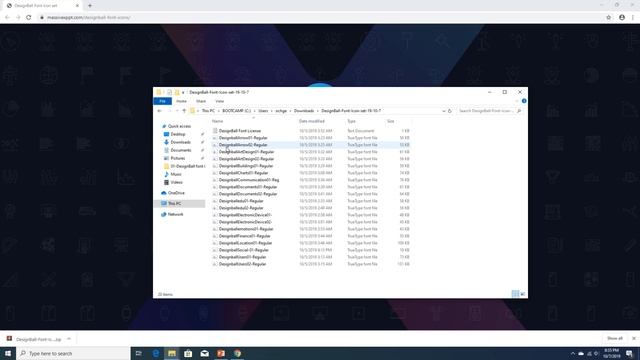Open PowerPoint from the taskbar

tap(221, 353)
